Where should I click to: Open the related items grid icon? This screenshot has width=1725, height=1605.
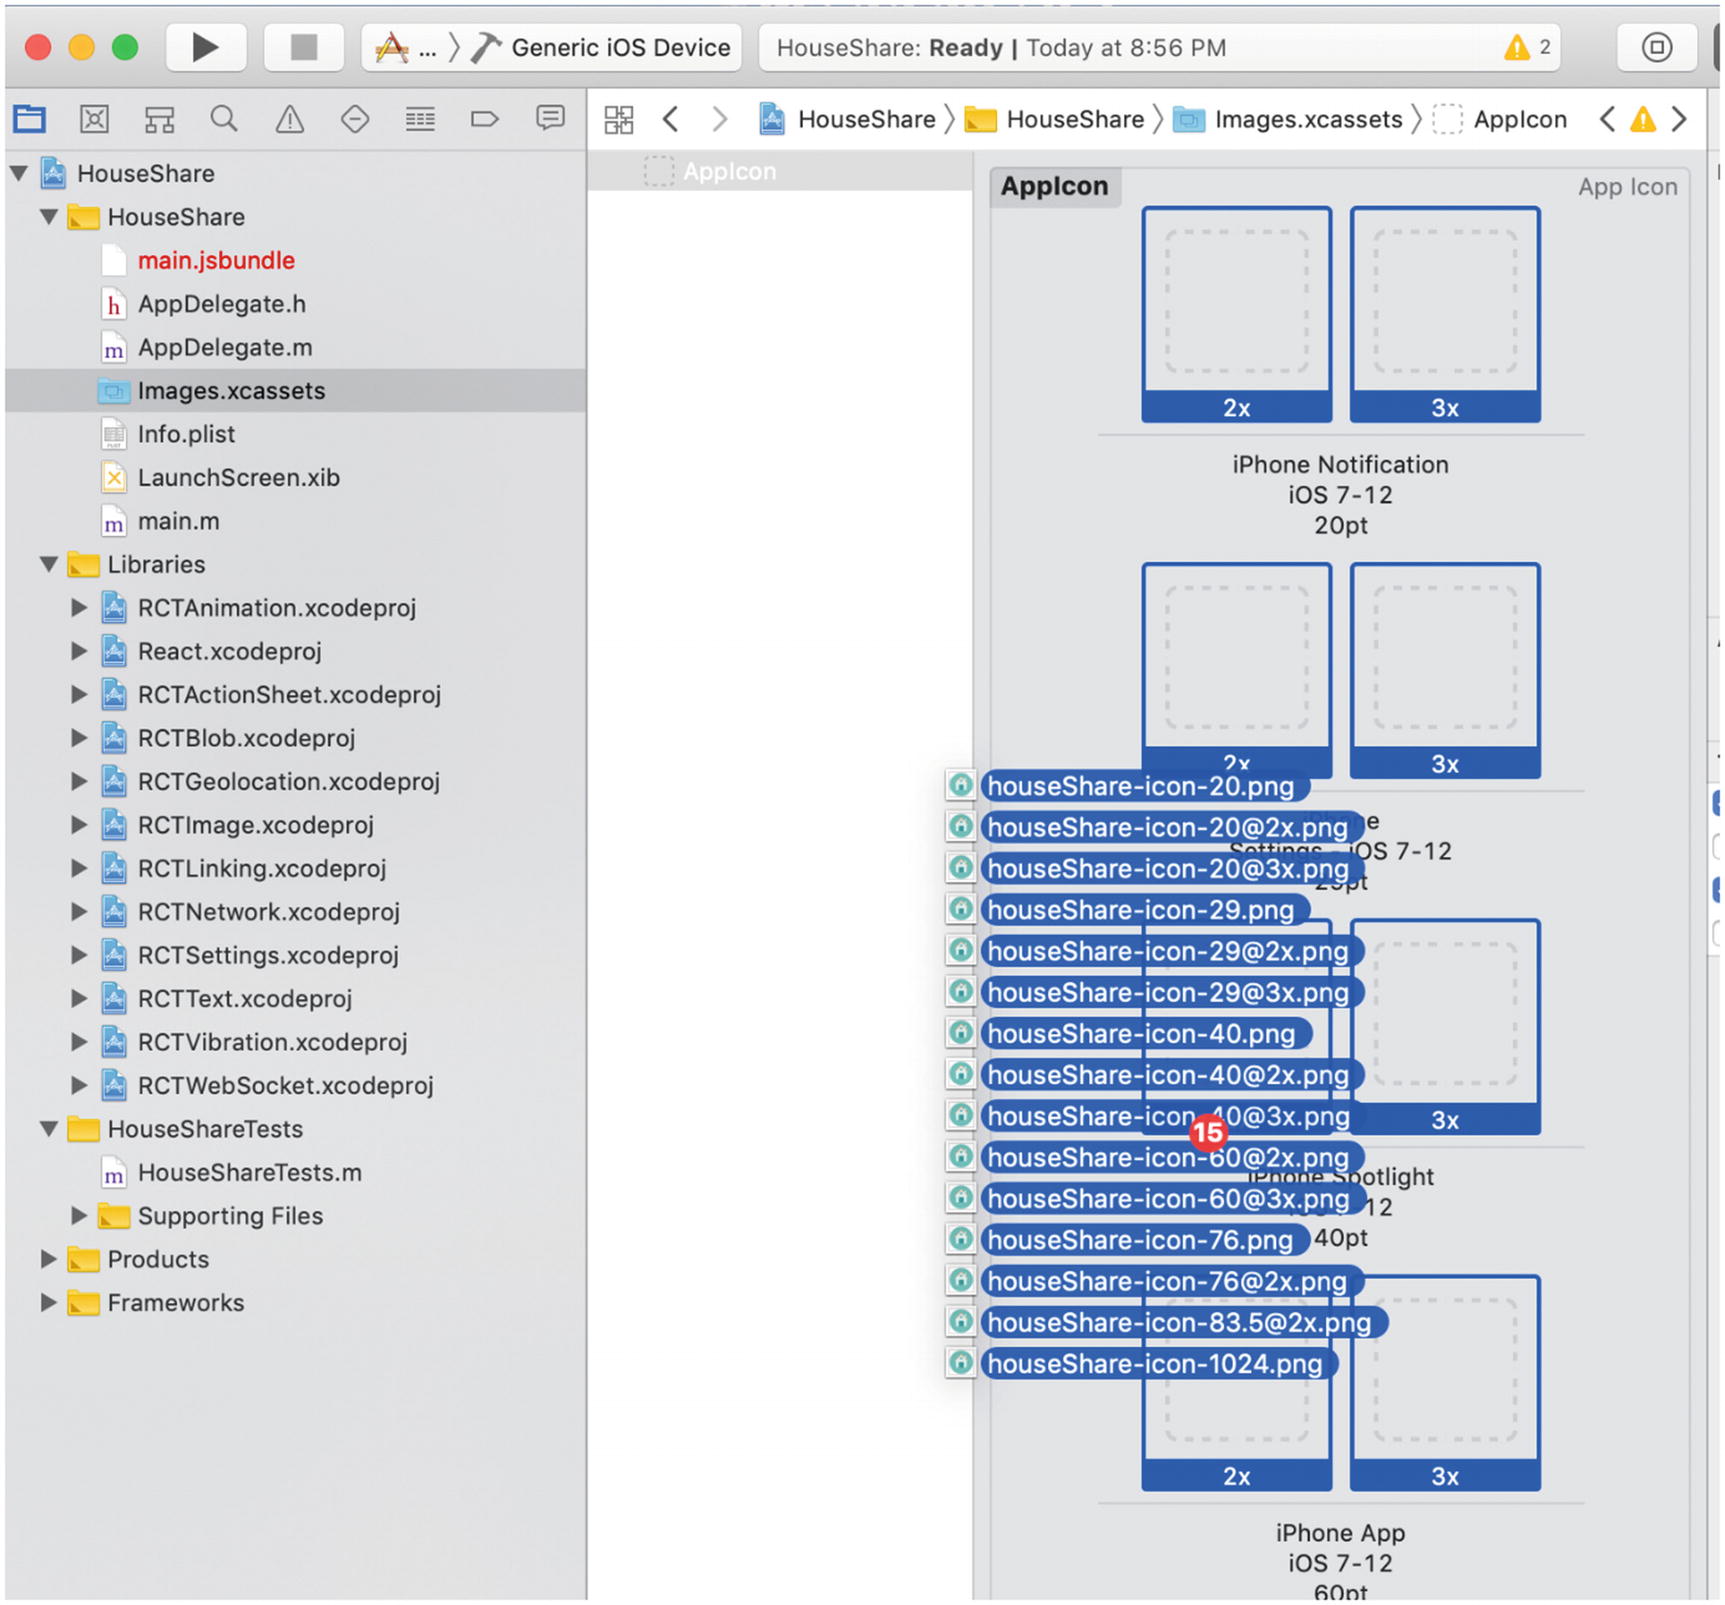click(618, 120)
